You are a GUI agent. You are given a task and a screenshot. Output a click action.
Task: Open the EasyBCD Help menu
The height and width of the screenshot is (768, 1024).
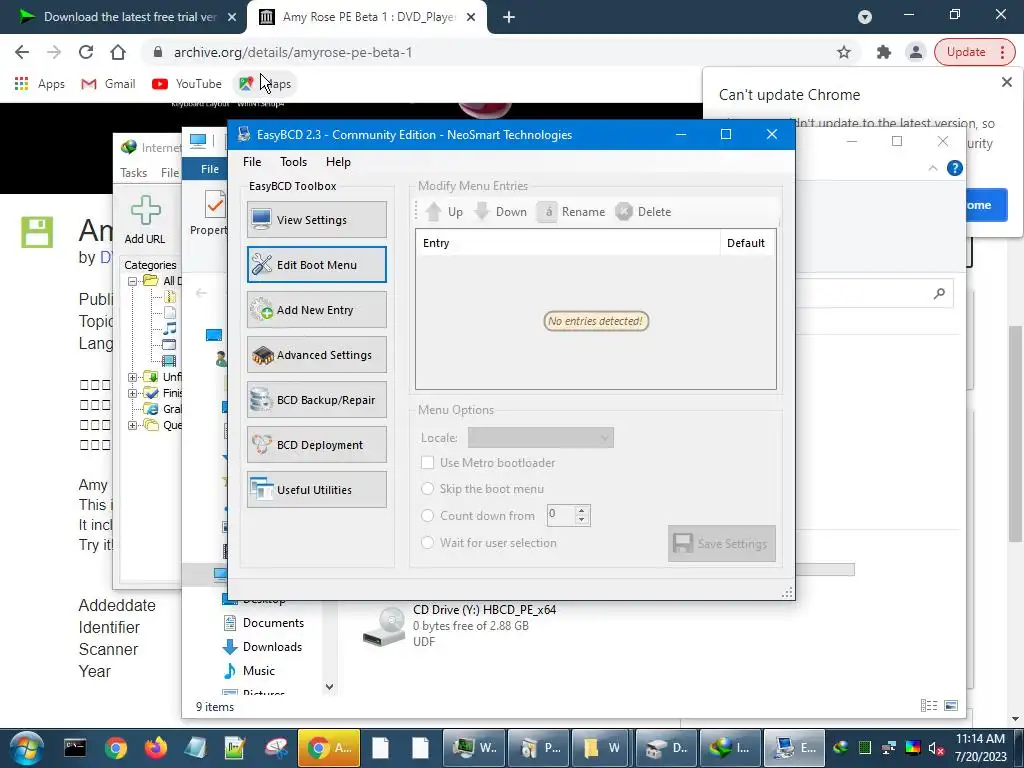click(338, 162)
